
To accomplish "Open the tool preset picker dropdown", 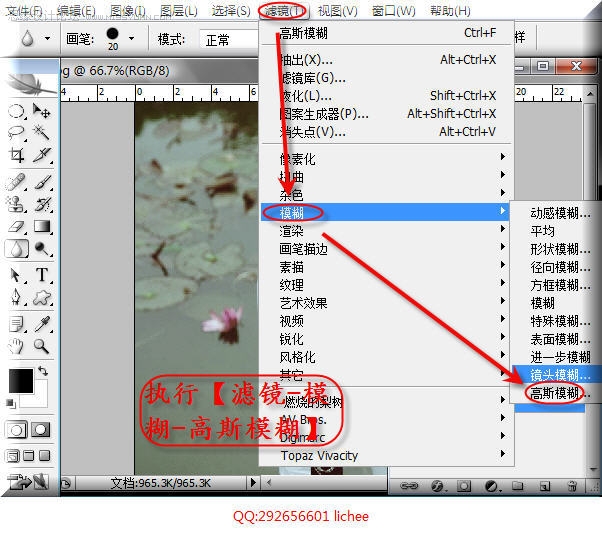I will point(47,38).
